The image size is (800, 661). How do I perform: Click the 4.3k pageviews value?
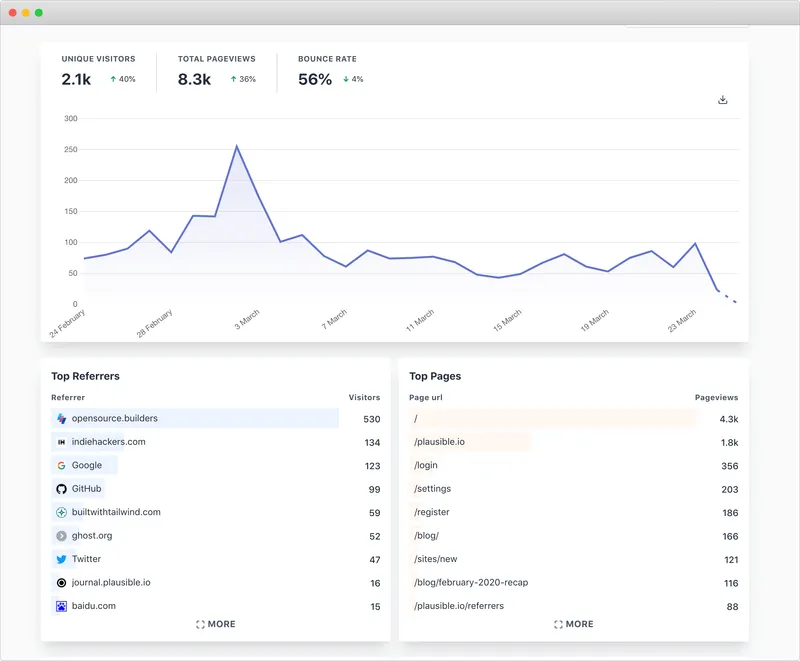pyautogui.click(x=729, y=419)
